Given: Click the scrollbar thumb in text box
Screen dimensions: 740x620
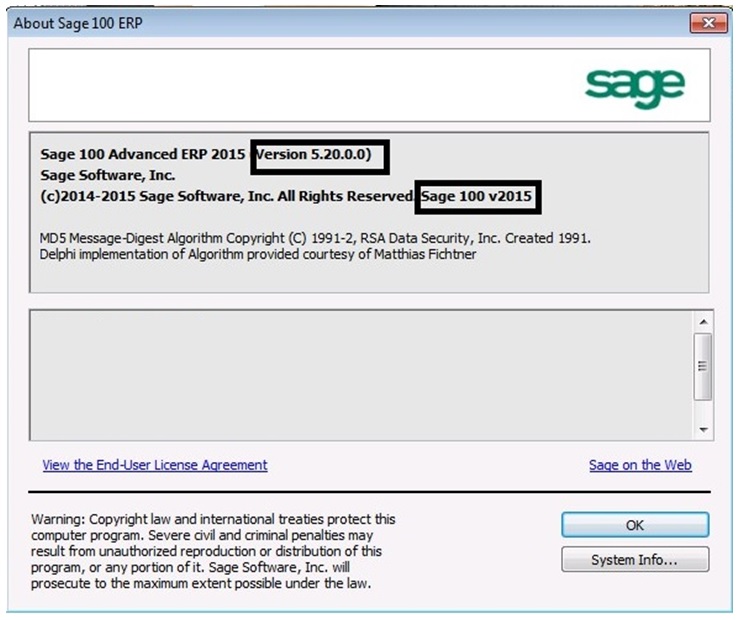Looking at the screenshot, I should [703, 367].
